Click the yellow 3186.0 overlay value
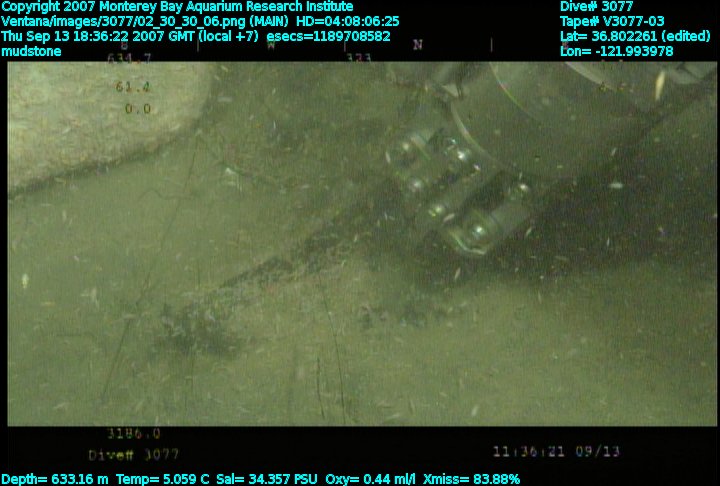Screen dimensions: 720x486 tap(134, 434)
